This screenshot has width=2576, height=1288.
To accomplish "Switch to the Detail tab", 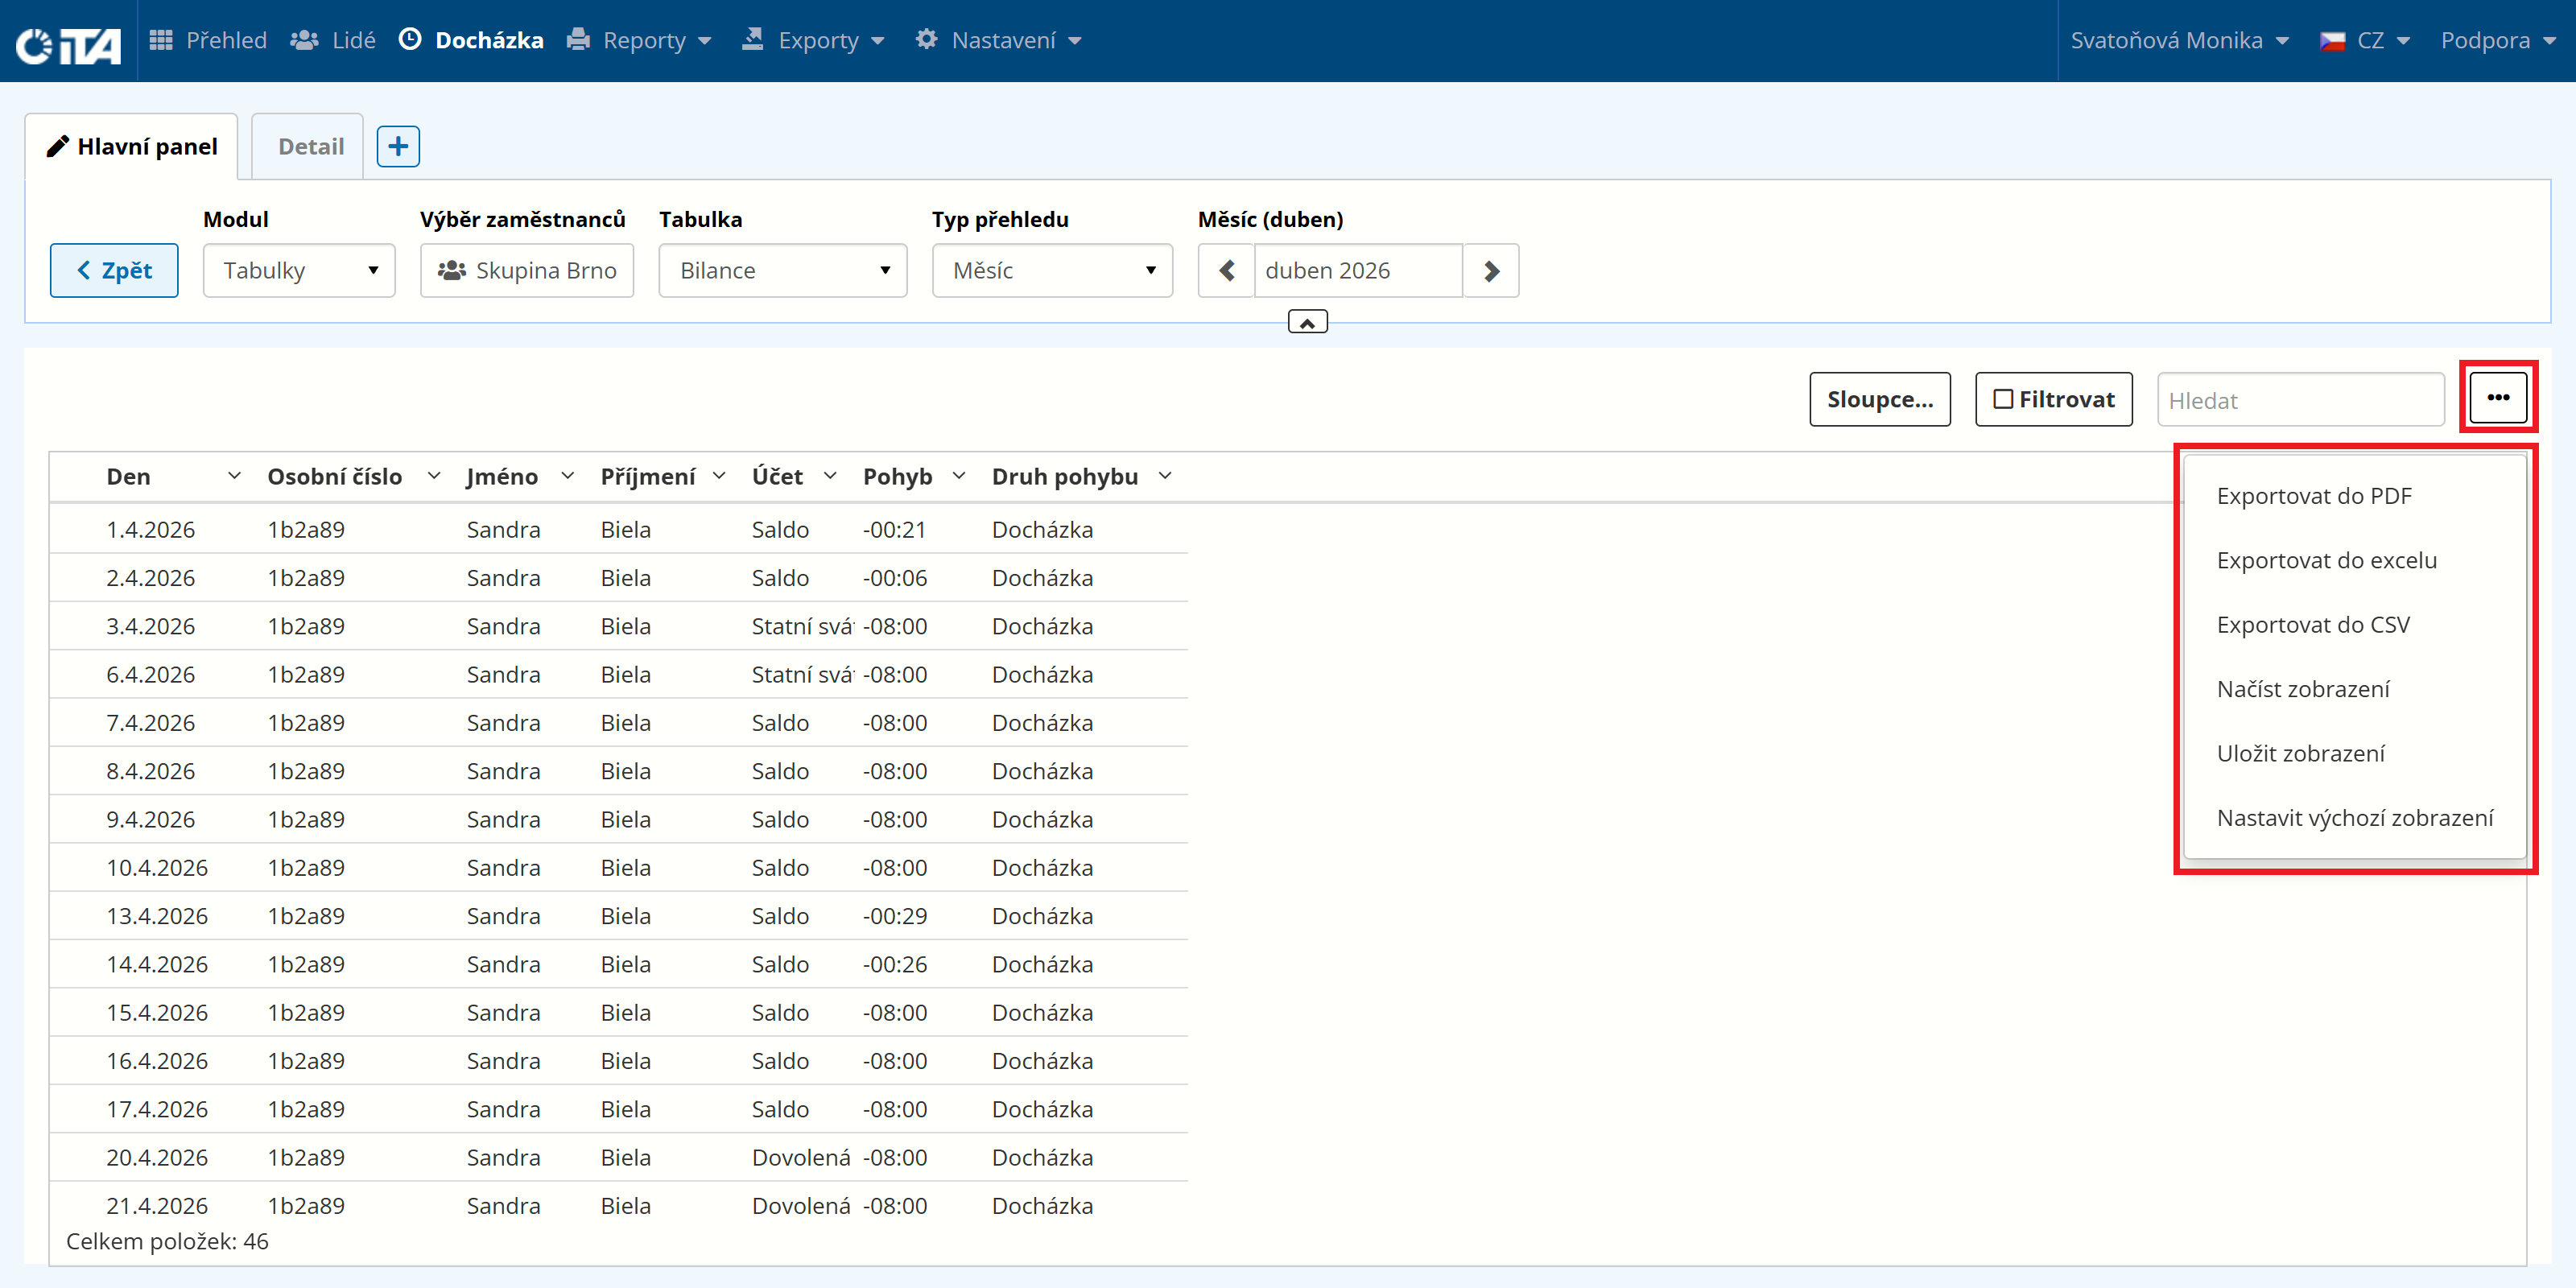I will pos(310,147).
